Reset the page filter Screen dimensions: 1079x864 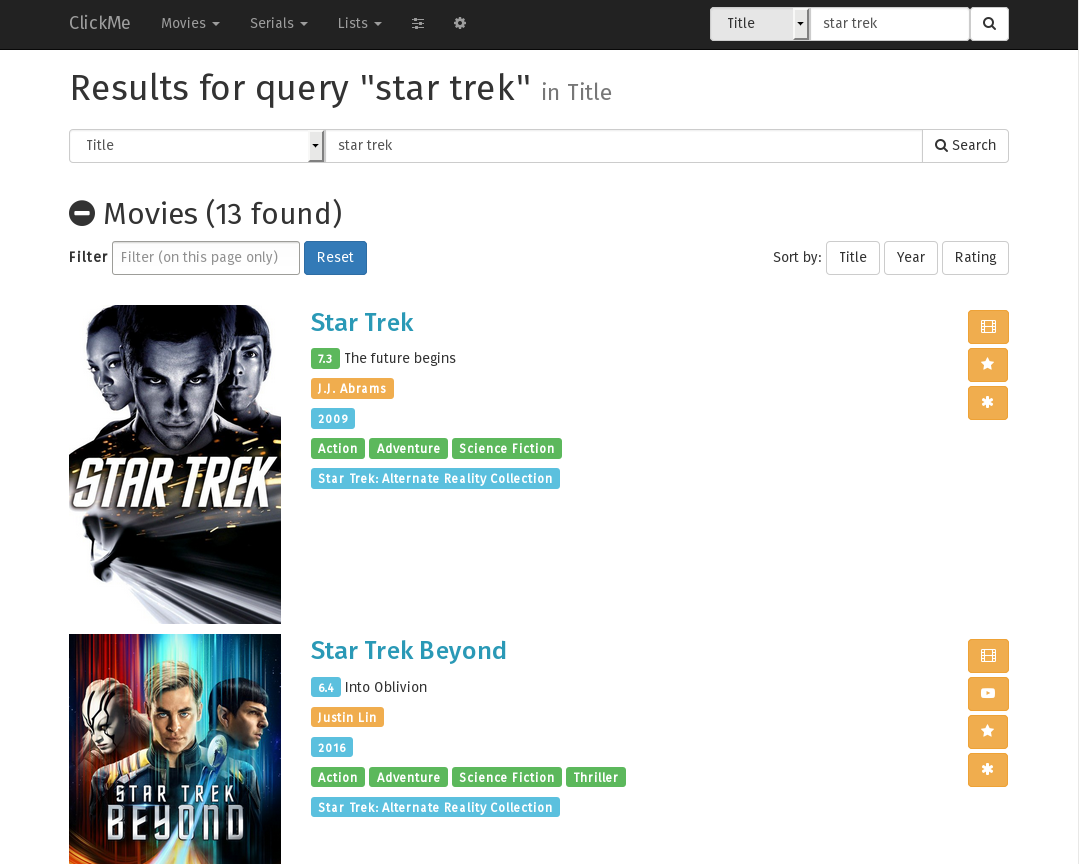click(x=335, y=258)
